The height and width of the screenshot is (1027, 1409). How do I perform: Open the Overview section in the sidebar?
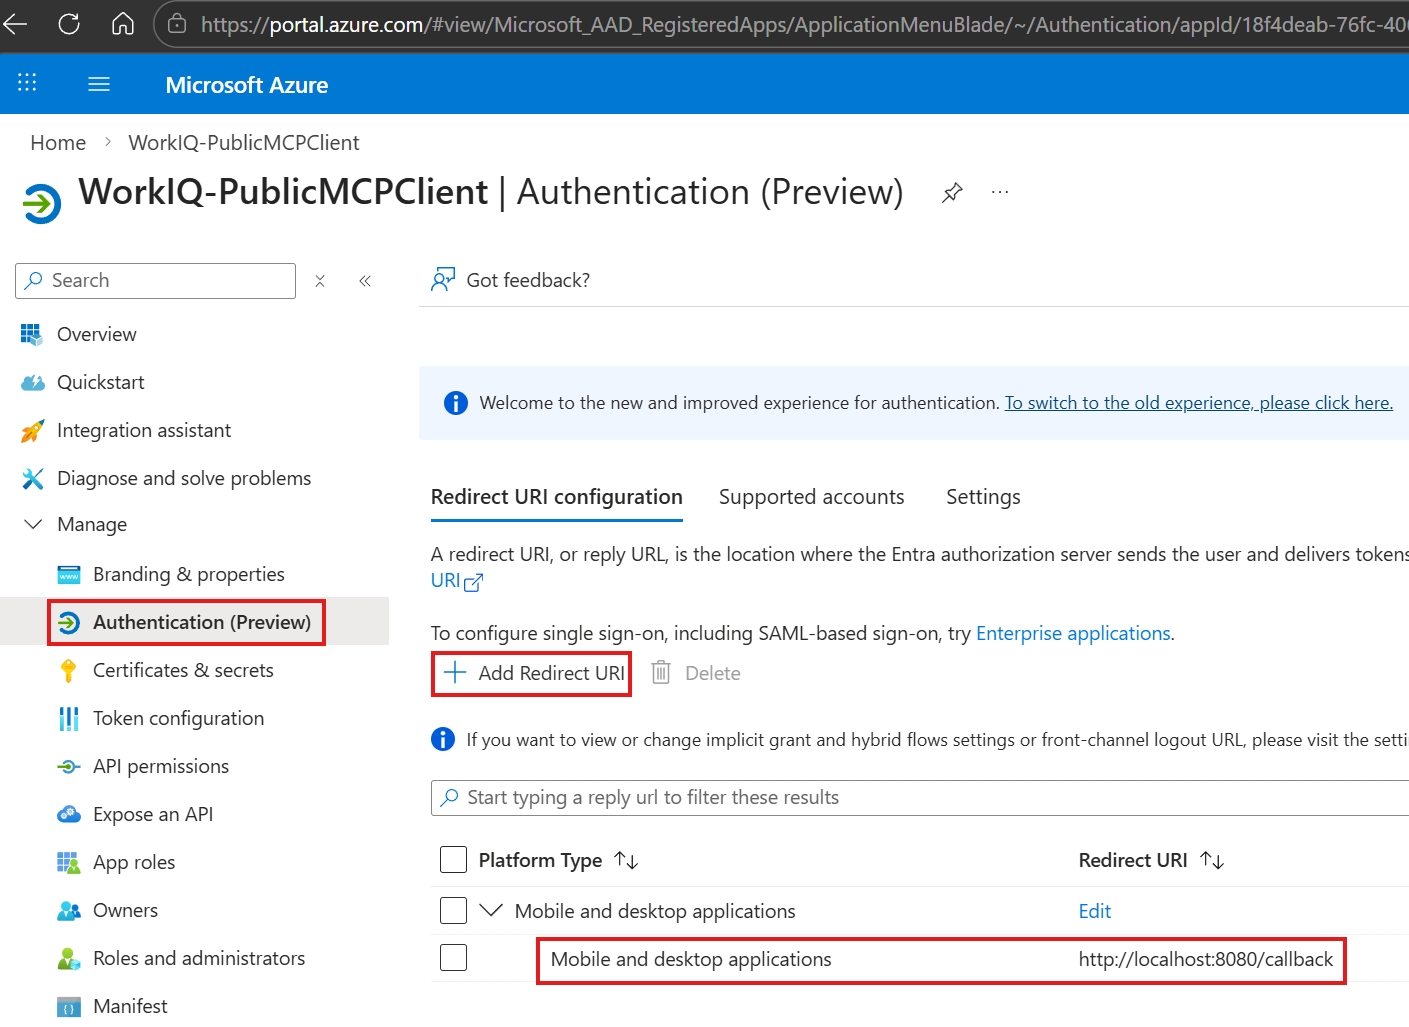96,334
